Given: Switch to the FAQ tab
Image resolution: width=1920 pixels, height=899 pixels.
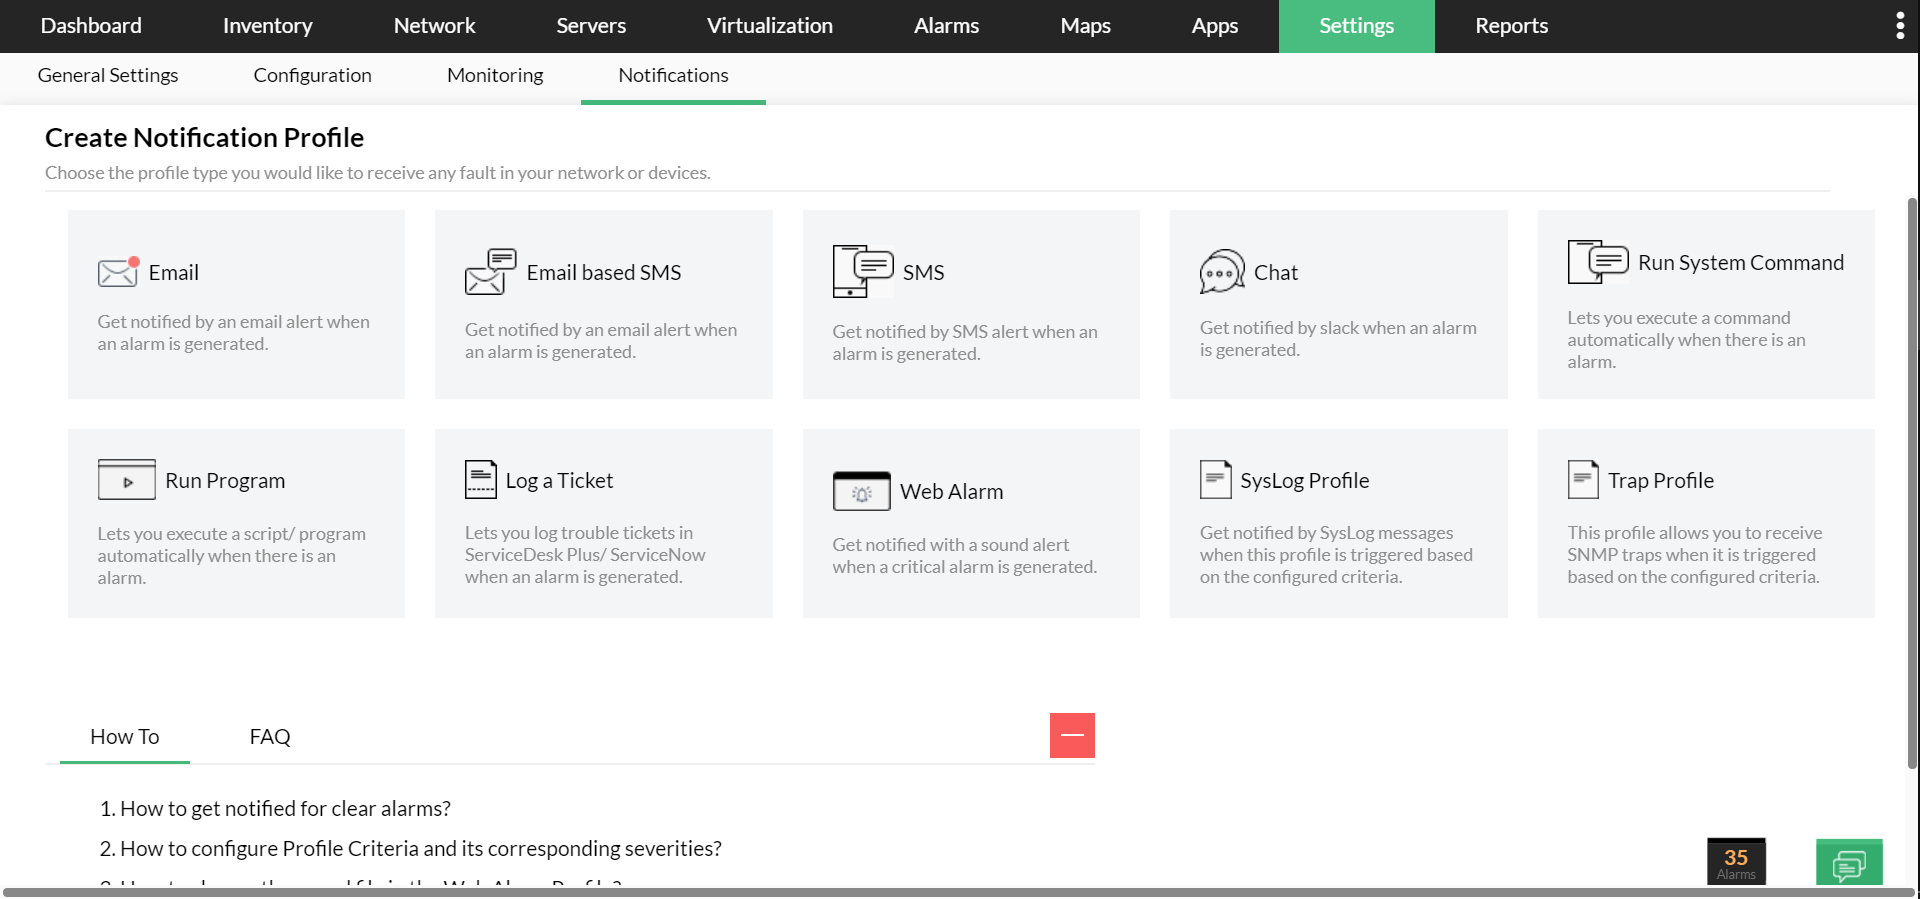Looking at the screenshot, I should (x=270, y=737).
